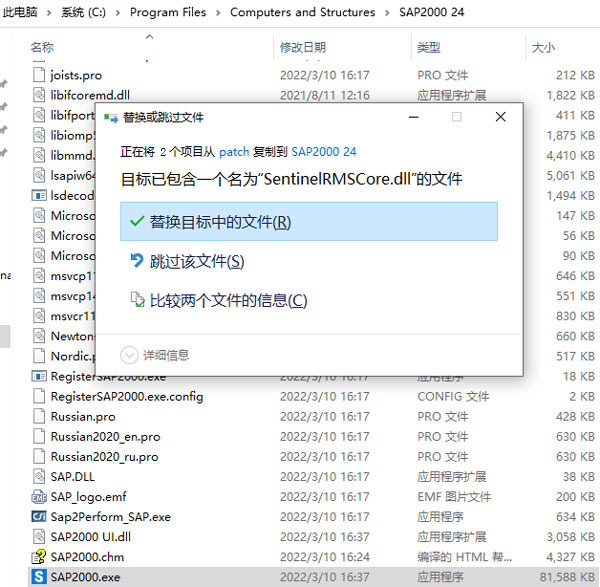Close the replace or skip dialog
600x587 pixels.
tap(500, 117)
